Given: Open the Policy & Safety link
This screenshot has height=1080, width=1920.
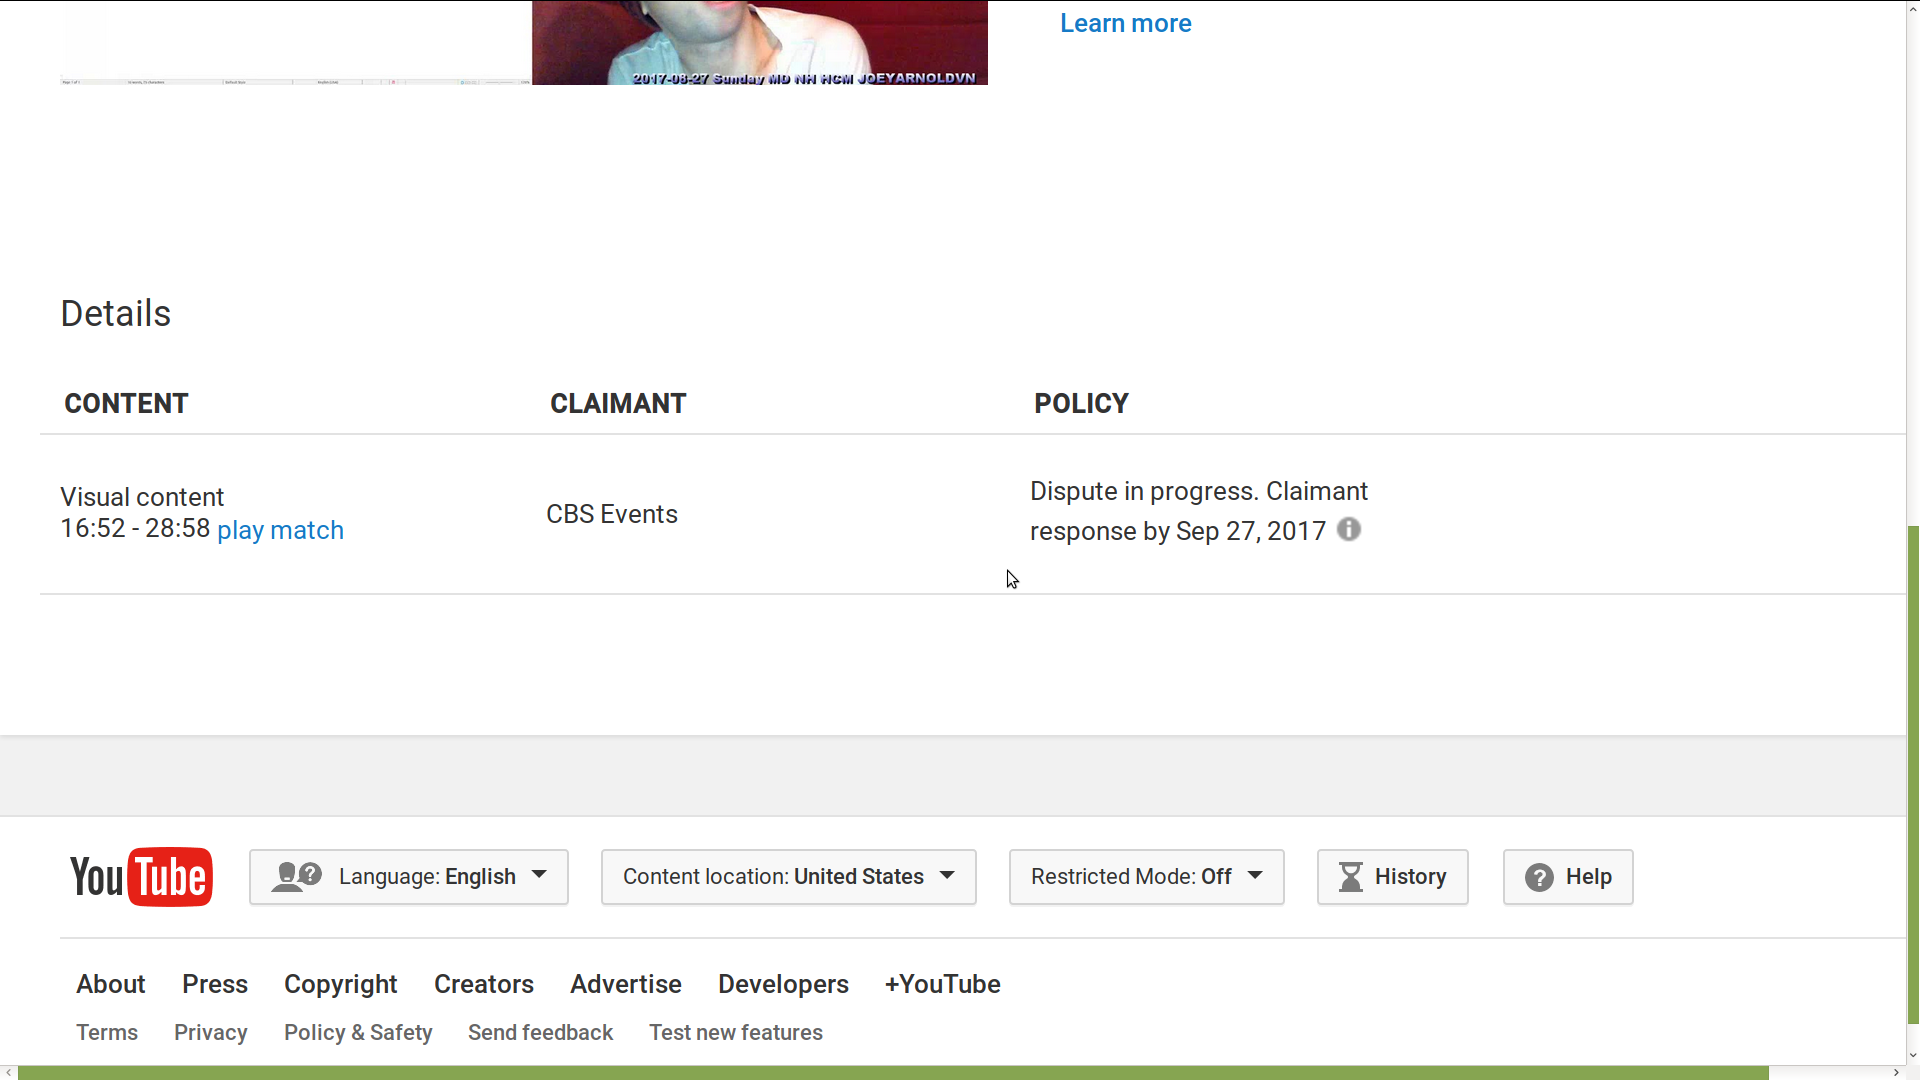Looking at the screenshot, I should [358, 1032].
